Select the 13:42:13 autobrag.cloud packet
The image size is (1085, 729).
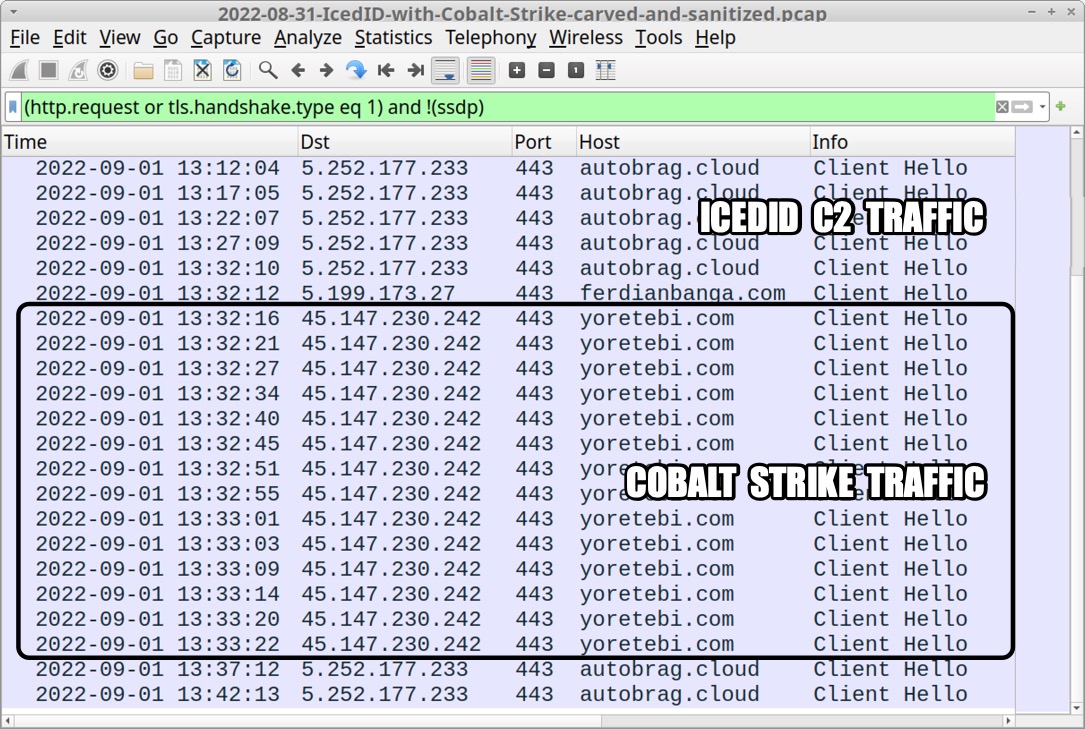click(x=508, y=694)
